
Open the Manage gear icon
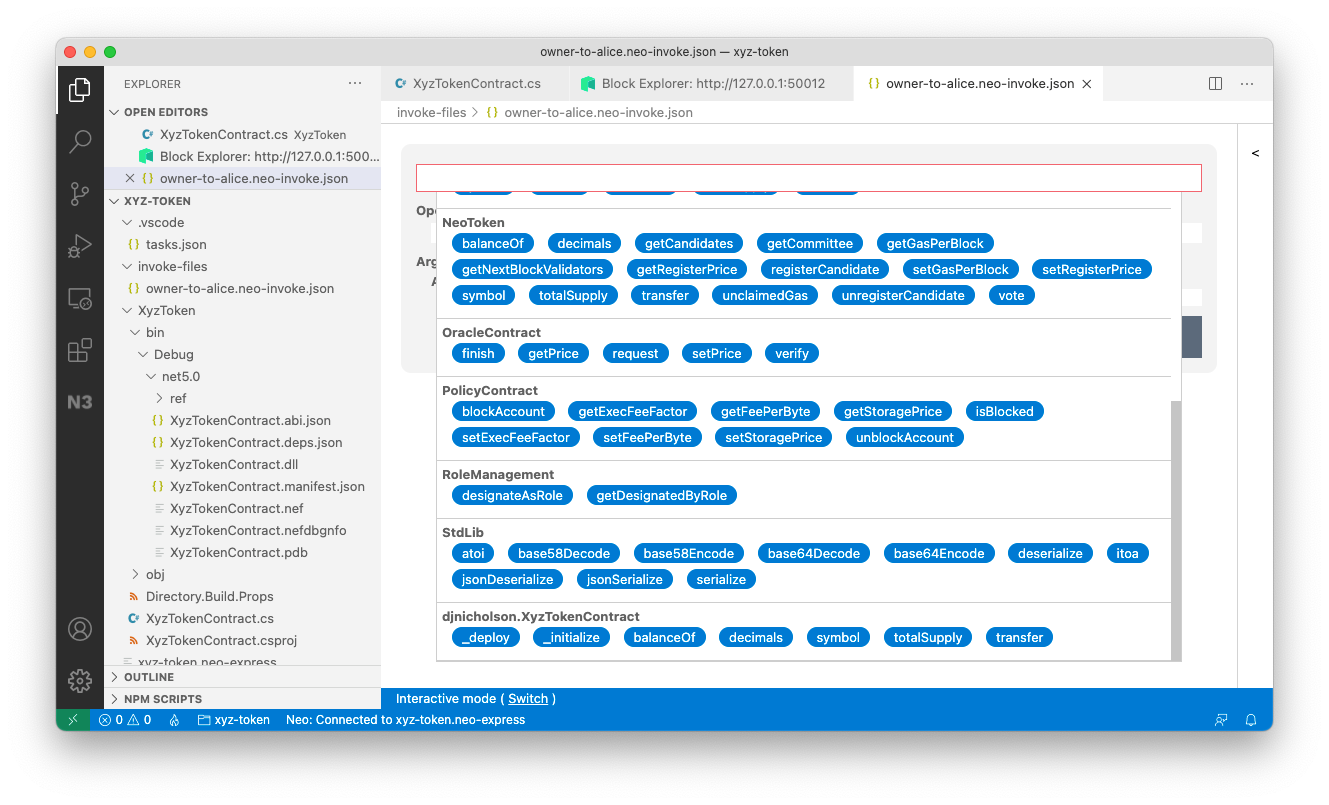coord(80,681)
